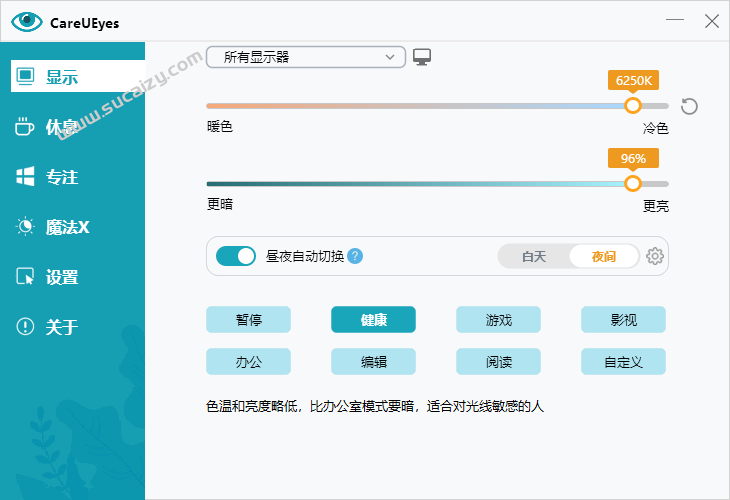The height and width of the screenshot is (500, 730).
Task: Select the 健康 health preset
Action: coord(373,320)
